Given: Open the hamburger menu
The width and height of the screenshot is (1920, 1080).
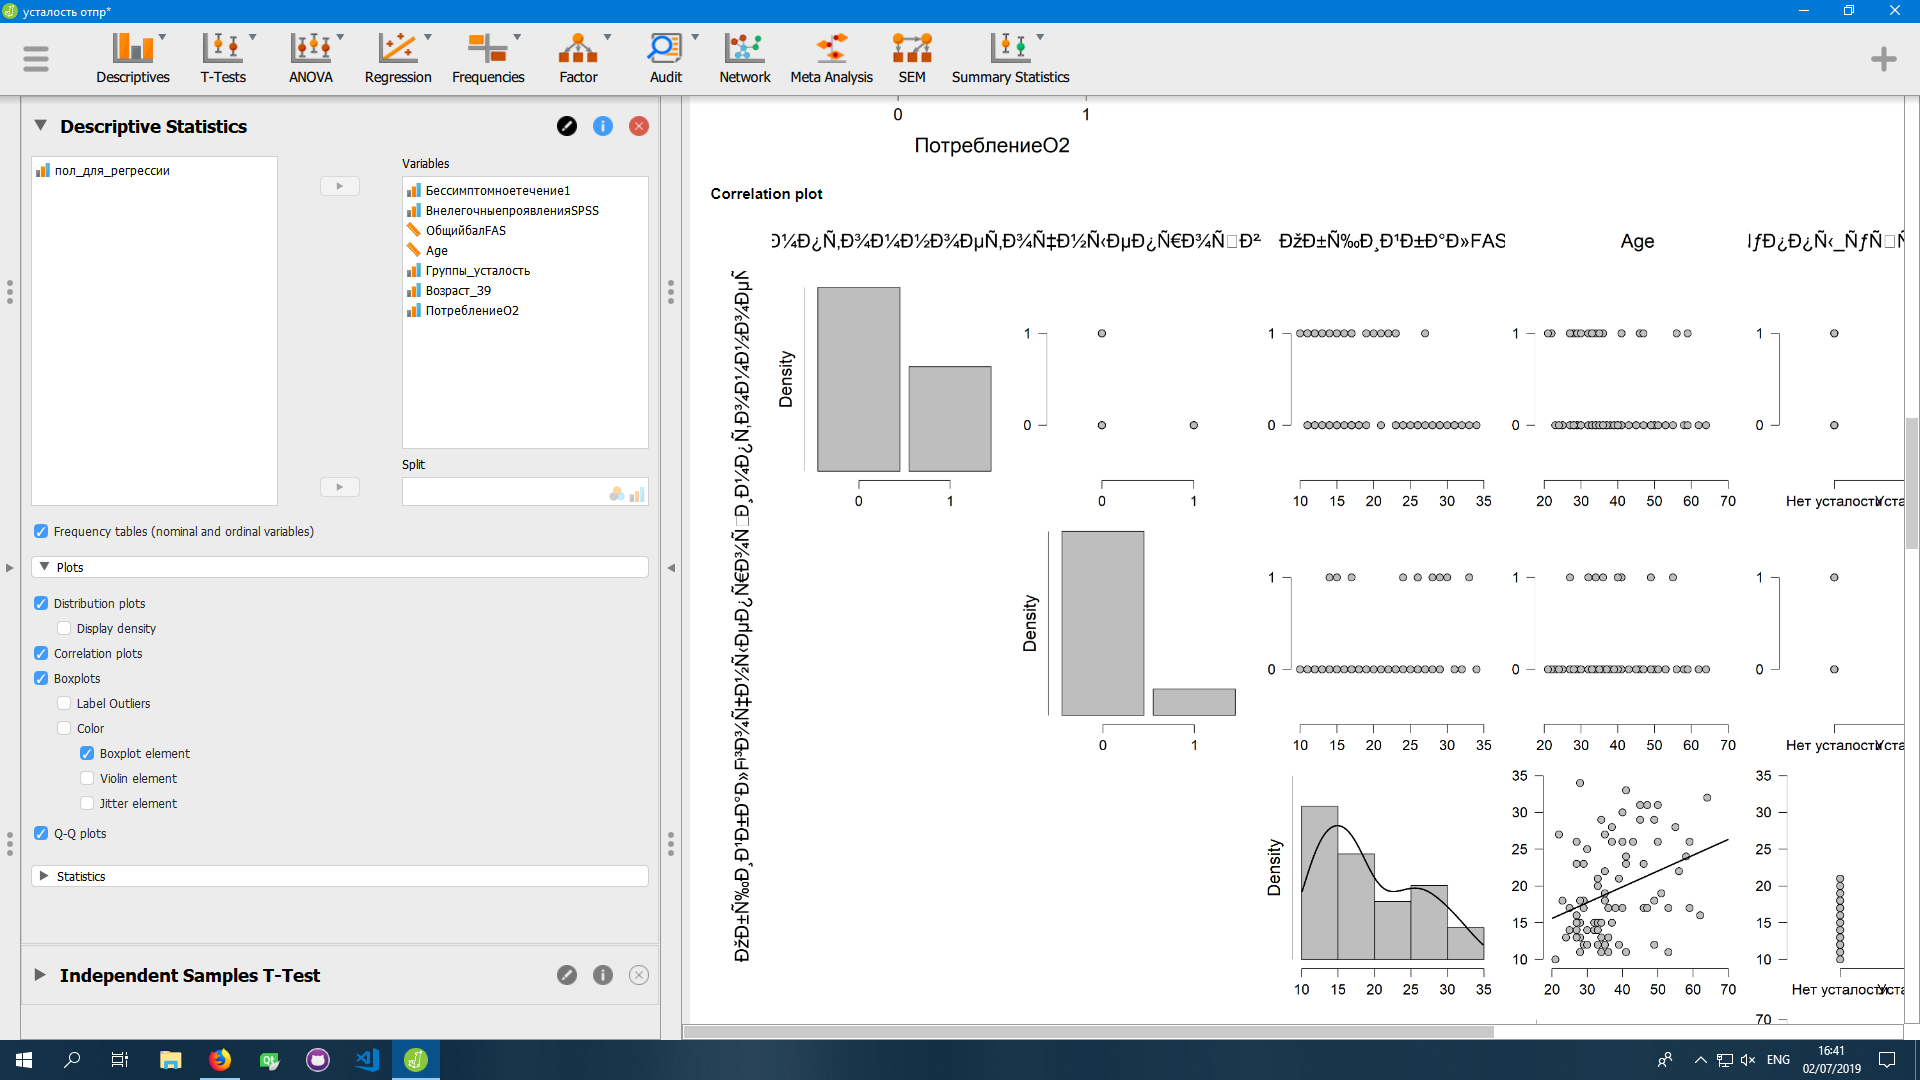Looking at the screenshot, I should [36, 58].
